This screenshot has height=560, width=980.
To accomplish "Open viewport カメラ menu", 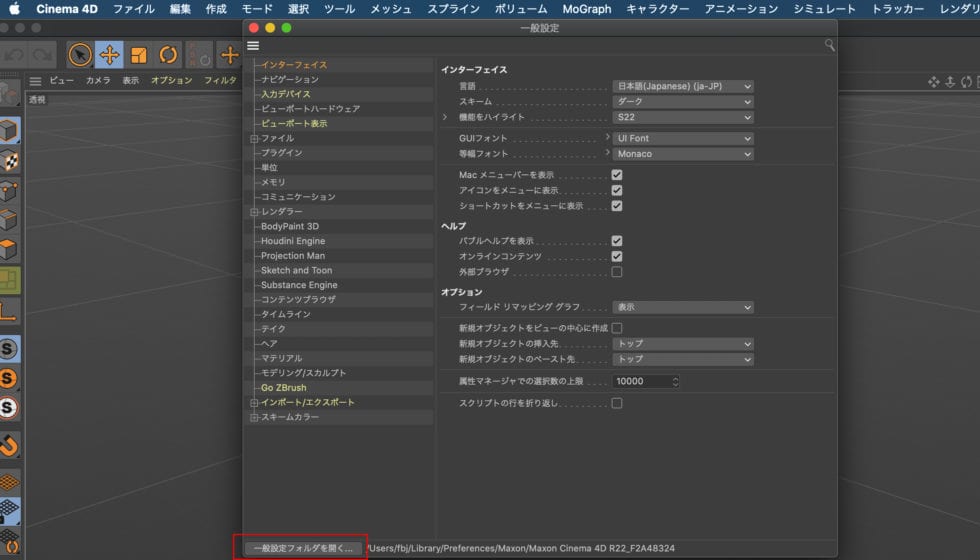I will click(98, 81).
